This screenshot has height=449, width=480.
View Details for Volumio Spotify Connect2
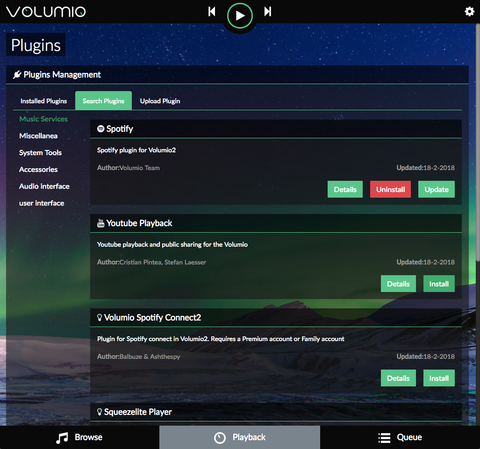pos(398,378)
